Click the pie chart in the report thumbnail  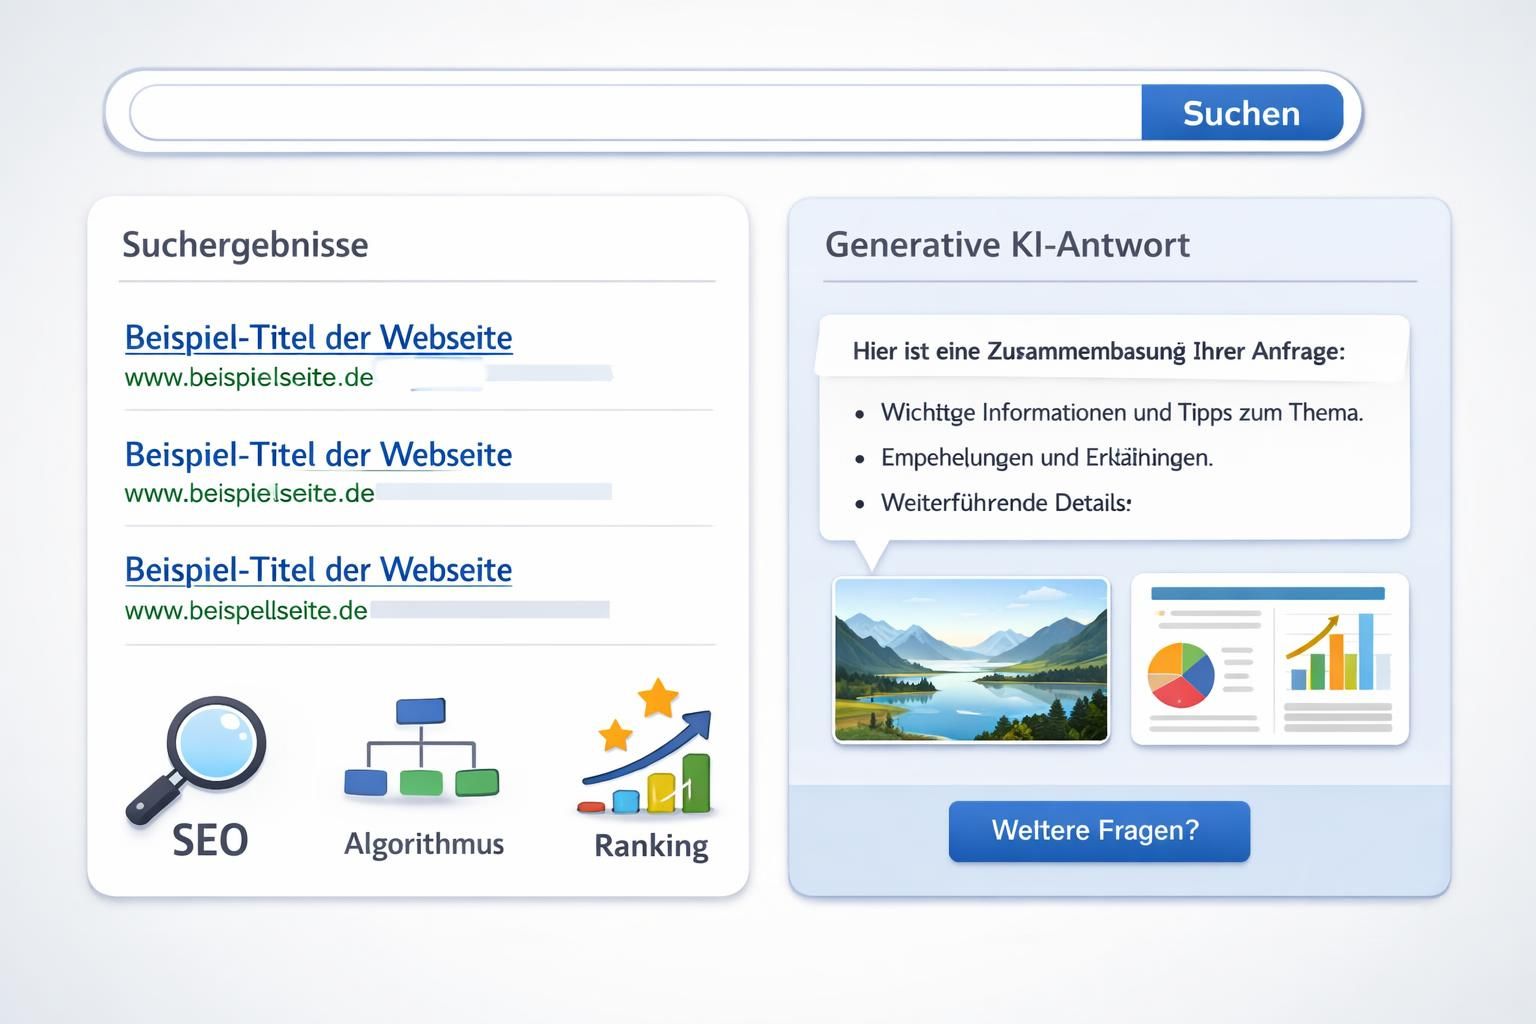tap(1181, 675)
